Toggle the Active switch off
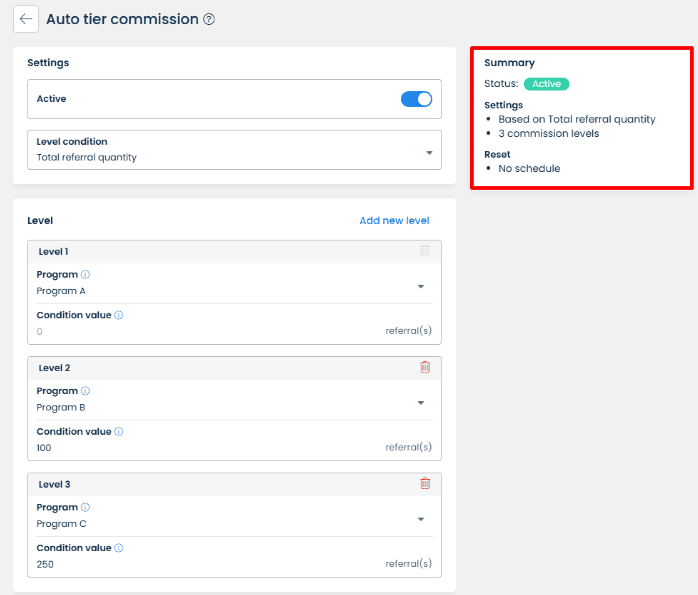698x595 pixels. click(x=416, y=99)
